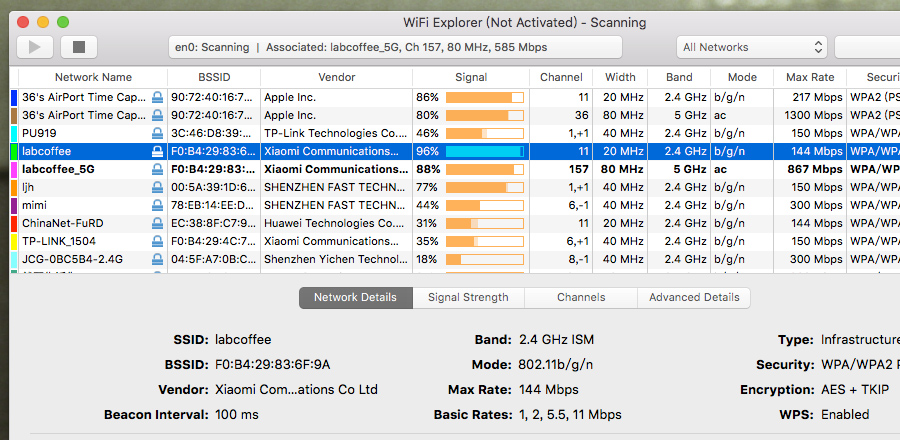Viewport: 900px width, 440px height.
Task: Click the lock icon next to ChinaNet-FuRD
Action: (157, 223)
